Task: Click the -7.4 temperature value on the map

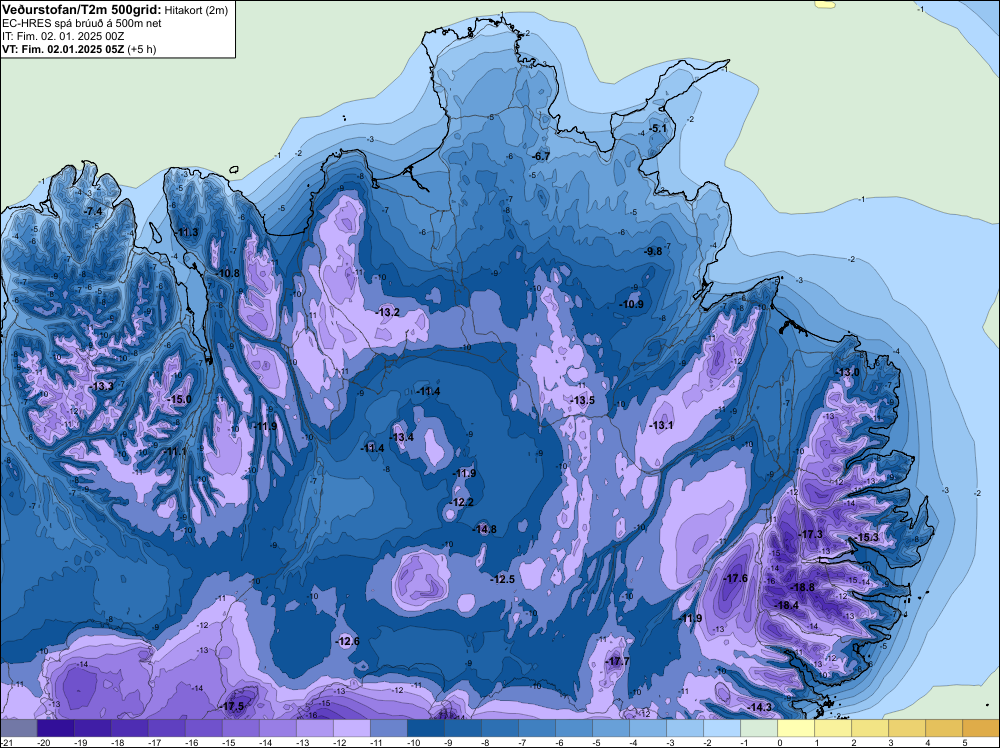Action: [x=92, y=211]
